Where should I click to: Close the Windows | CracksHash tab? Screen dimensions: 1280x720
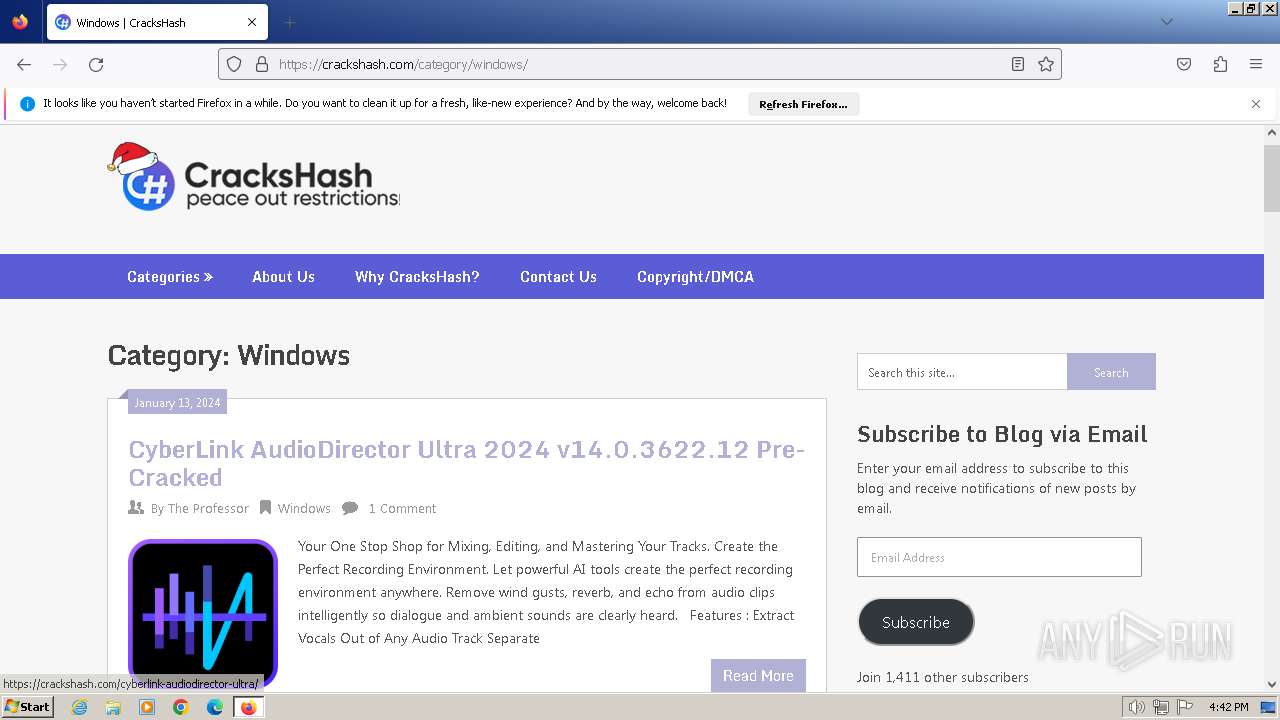click(x=252, y=22)
